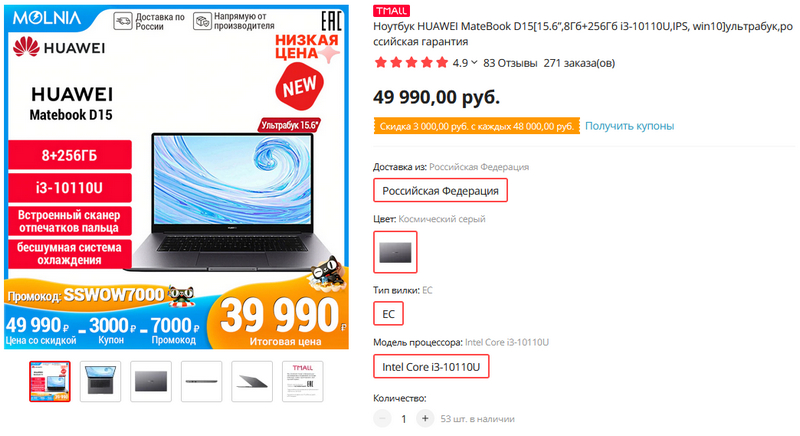Open the 83 Отзывы reviews link

click(x=510, y=63)
